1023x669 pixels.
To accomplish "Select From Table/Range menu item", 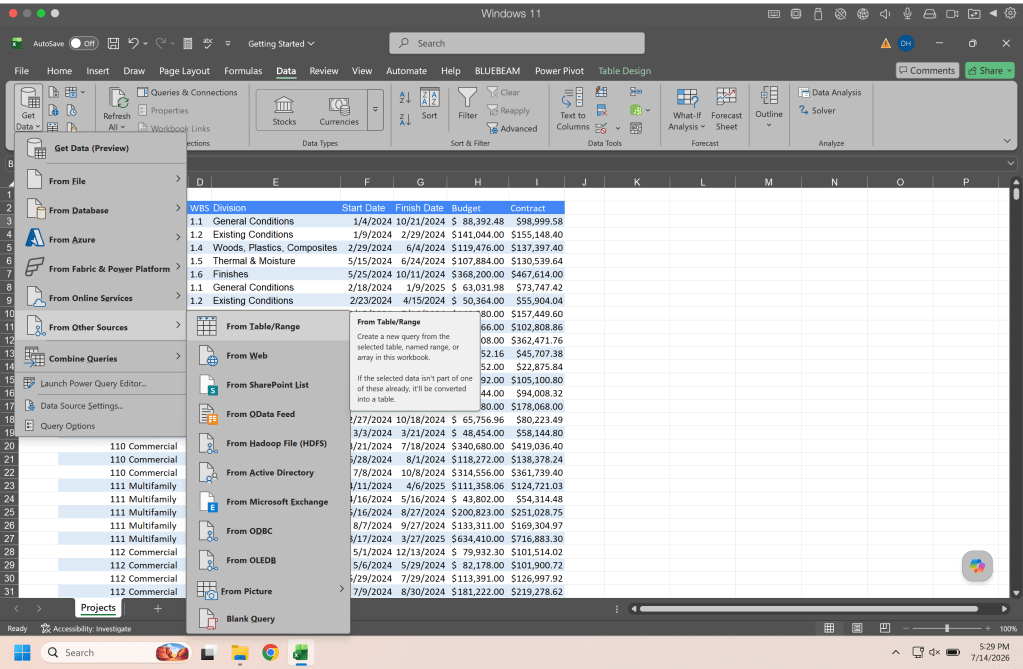I will point(268,326).
